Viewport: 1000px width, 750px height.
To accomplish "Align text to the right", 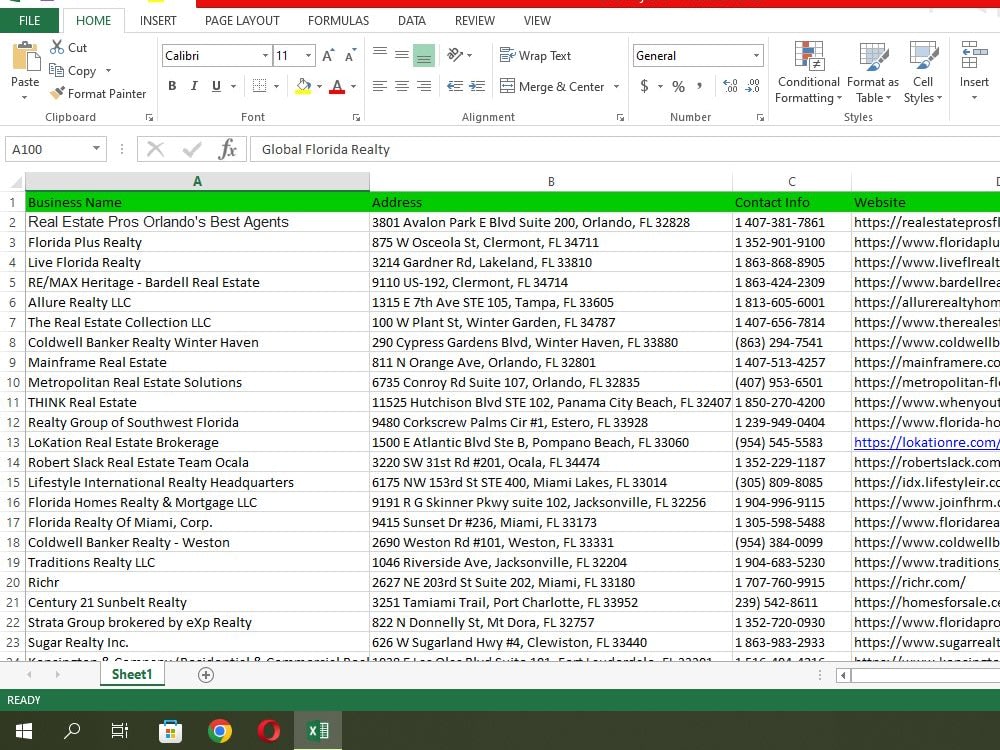I will (423, 86).
